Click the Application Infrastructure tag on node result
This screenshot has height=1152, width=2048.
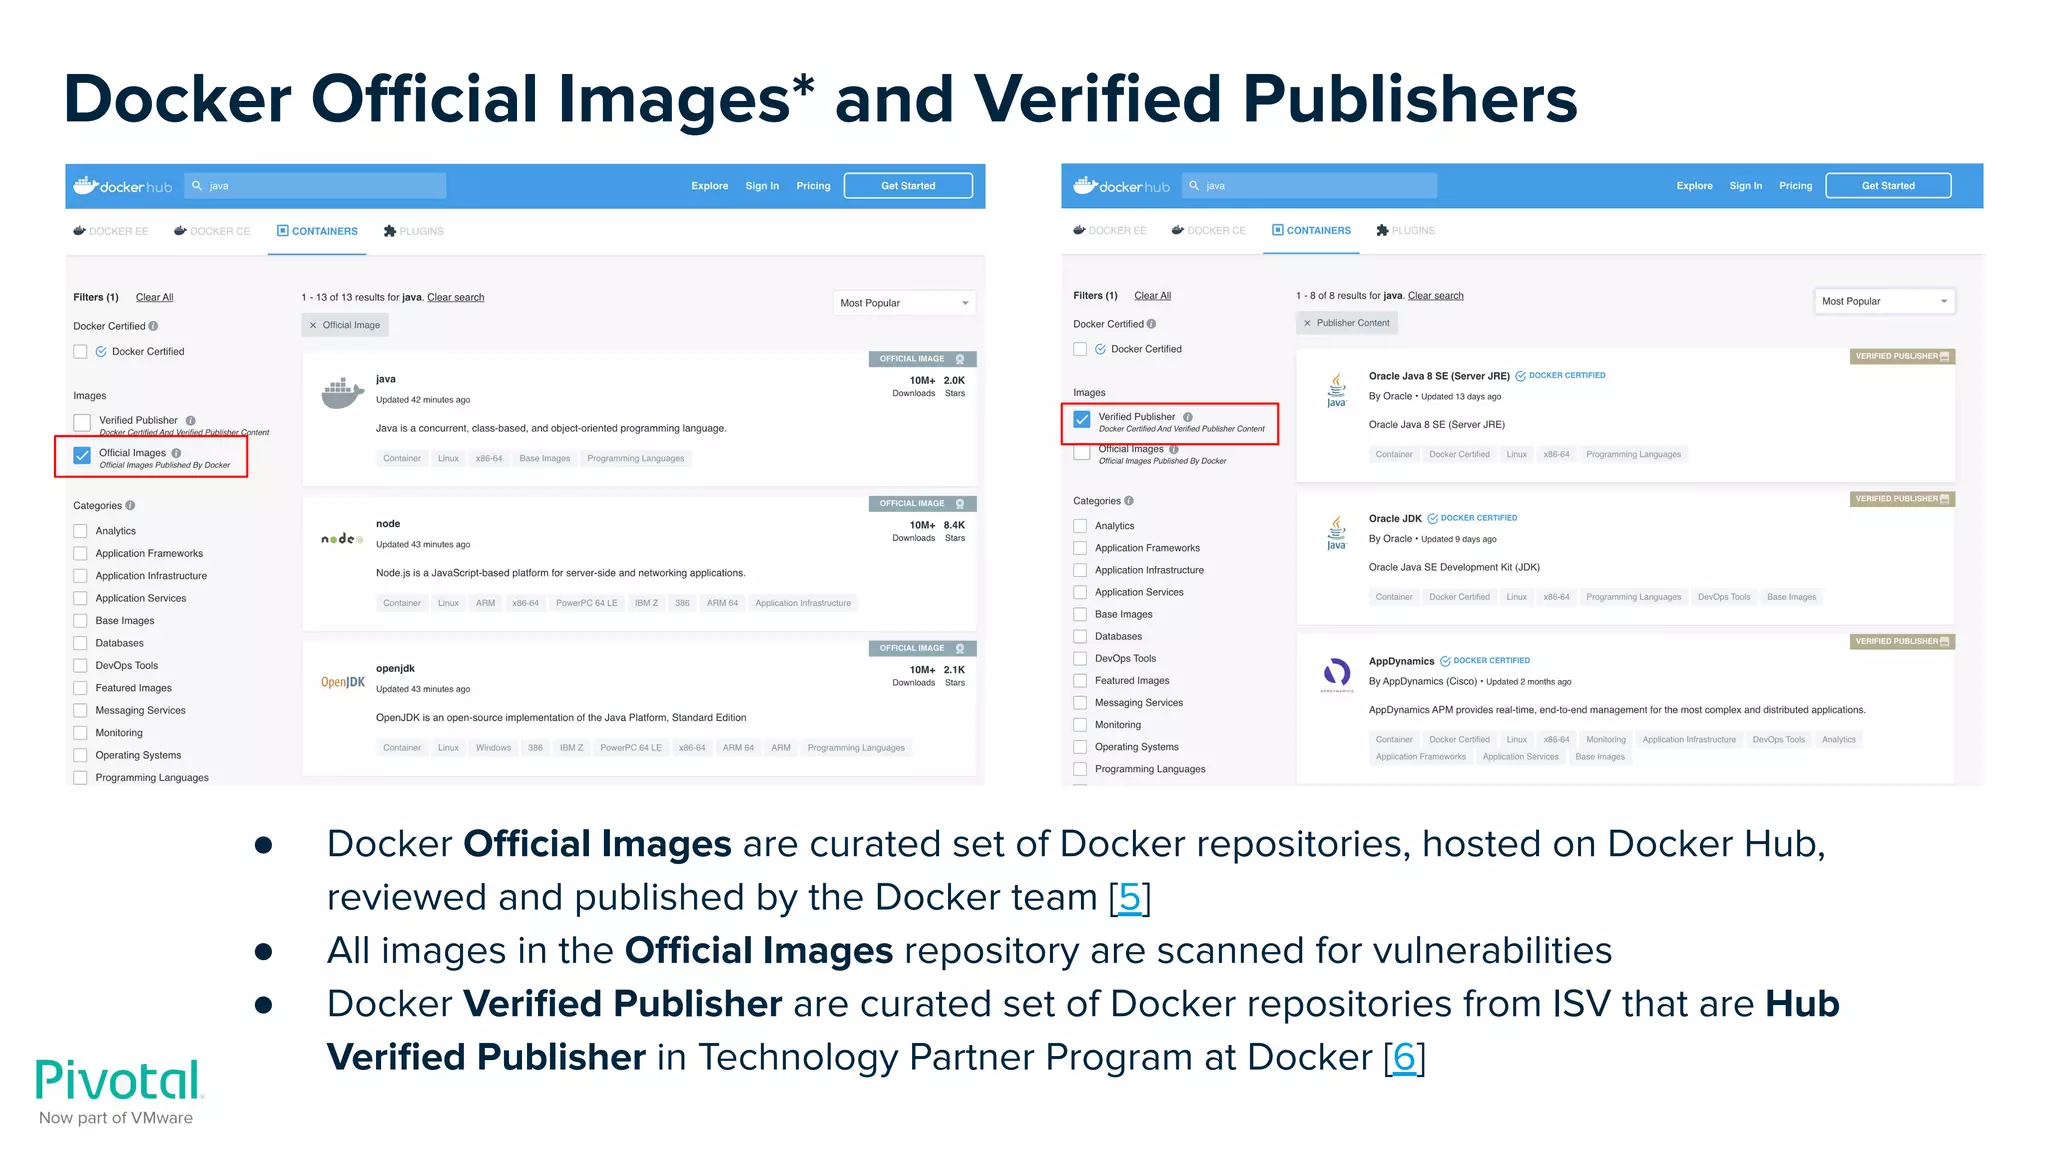[x=803, y=604]
